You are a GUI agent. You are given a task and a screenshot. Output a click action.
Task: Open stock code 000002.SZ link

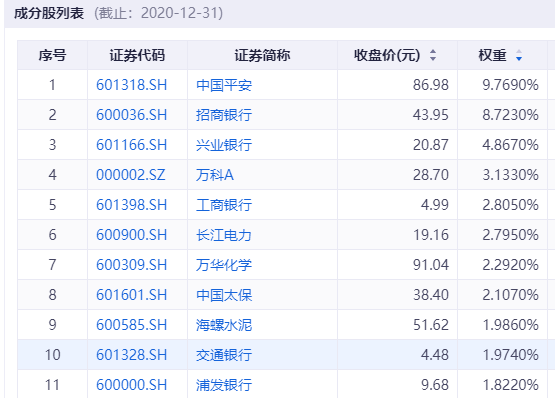coord(131,175)
